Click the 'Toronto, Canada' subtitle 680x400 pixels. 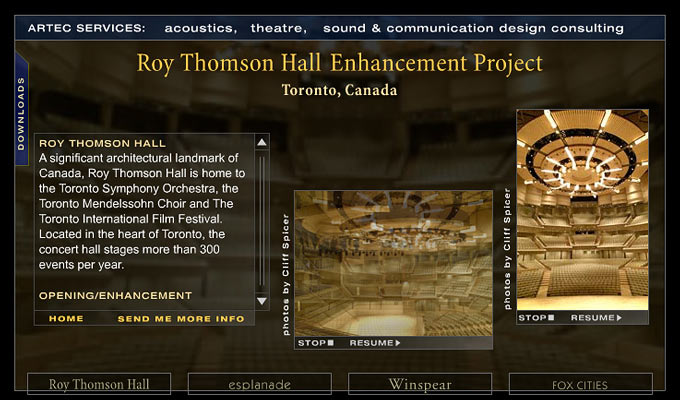[339, 90]
